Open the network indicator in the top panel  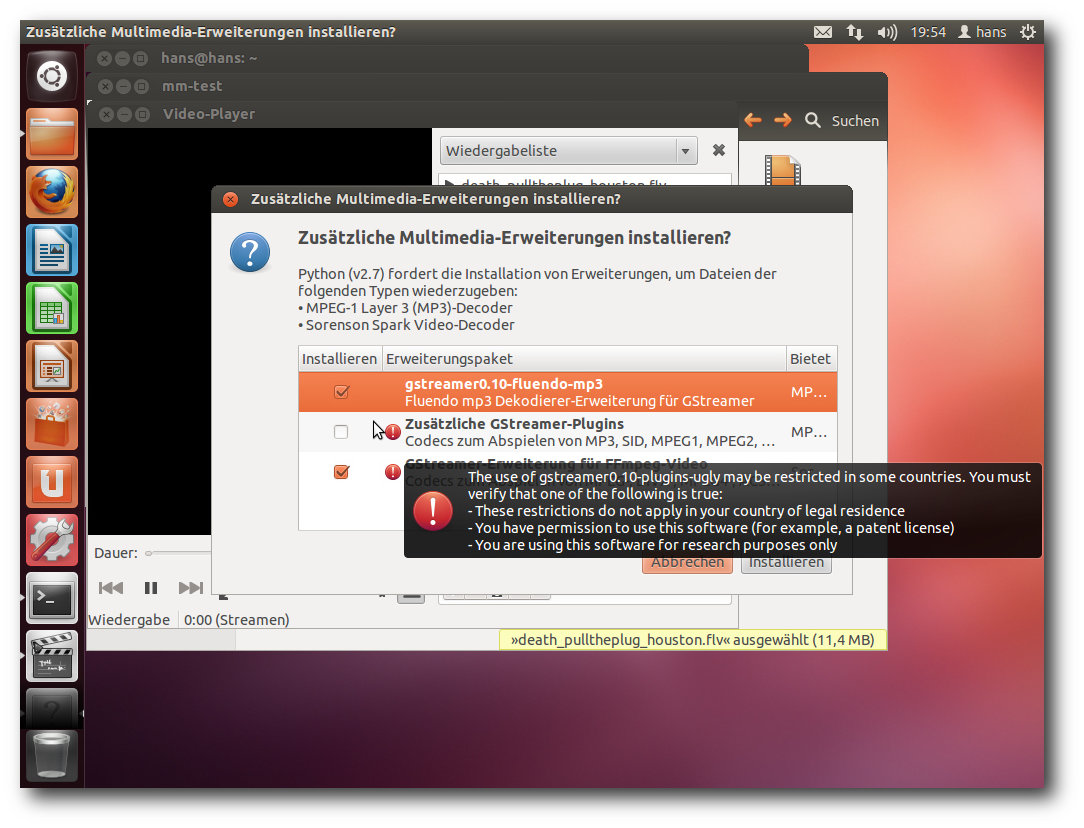[x=854, y=32]
